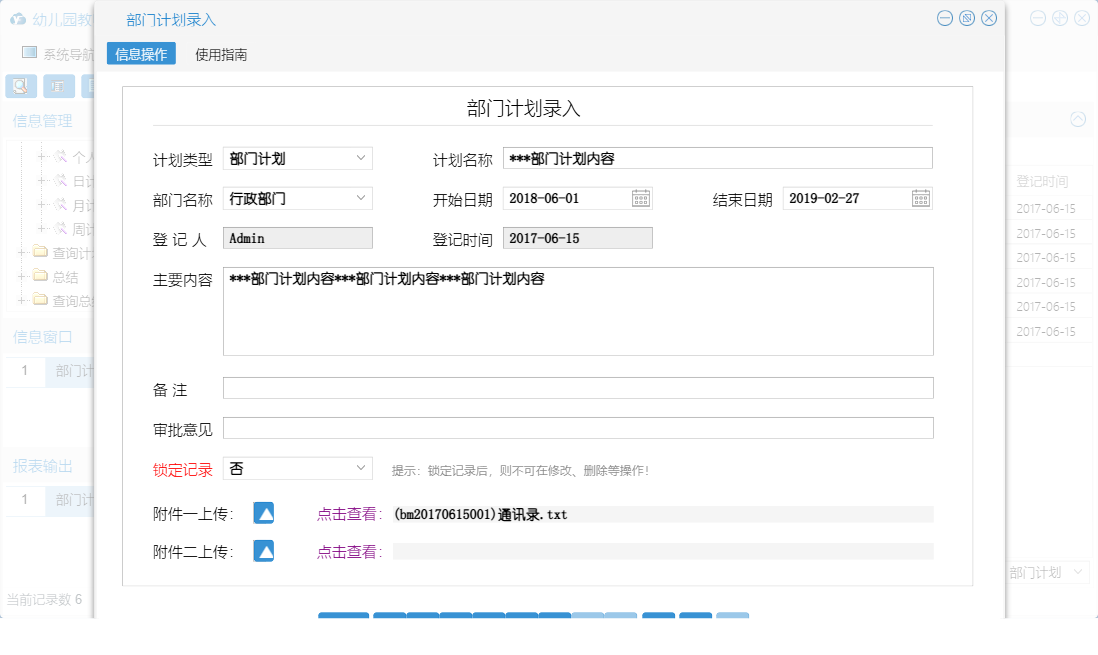Select the 信息操作 tab
Viewport: 1098px width, 655px height.
pos(140,54)
